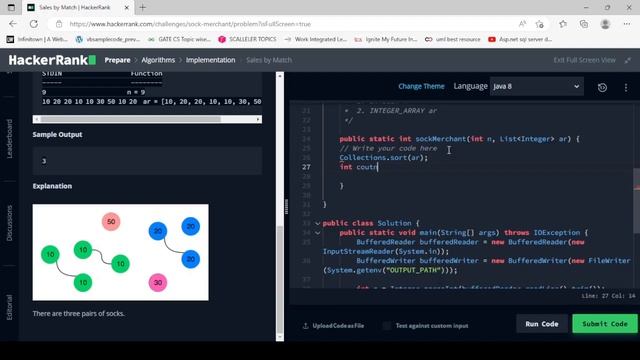Click the left arrow of sample input scrollbar
This screenshot has width=640, height=360.
click(37, 119)
